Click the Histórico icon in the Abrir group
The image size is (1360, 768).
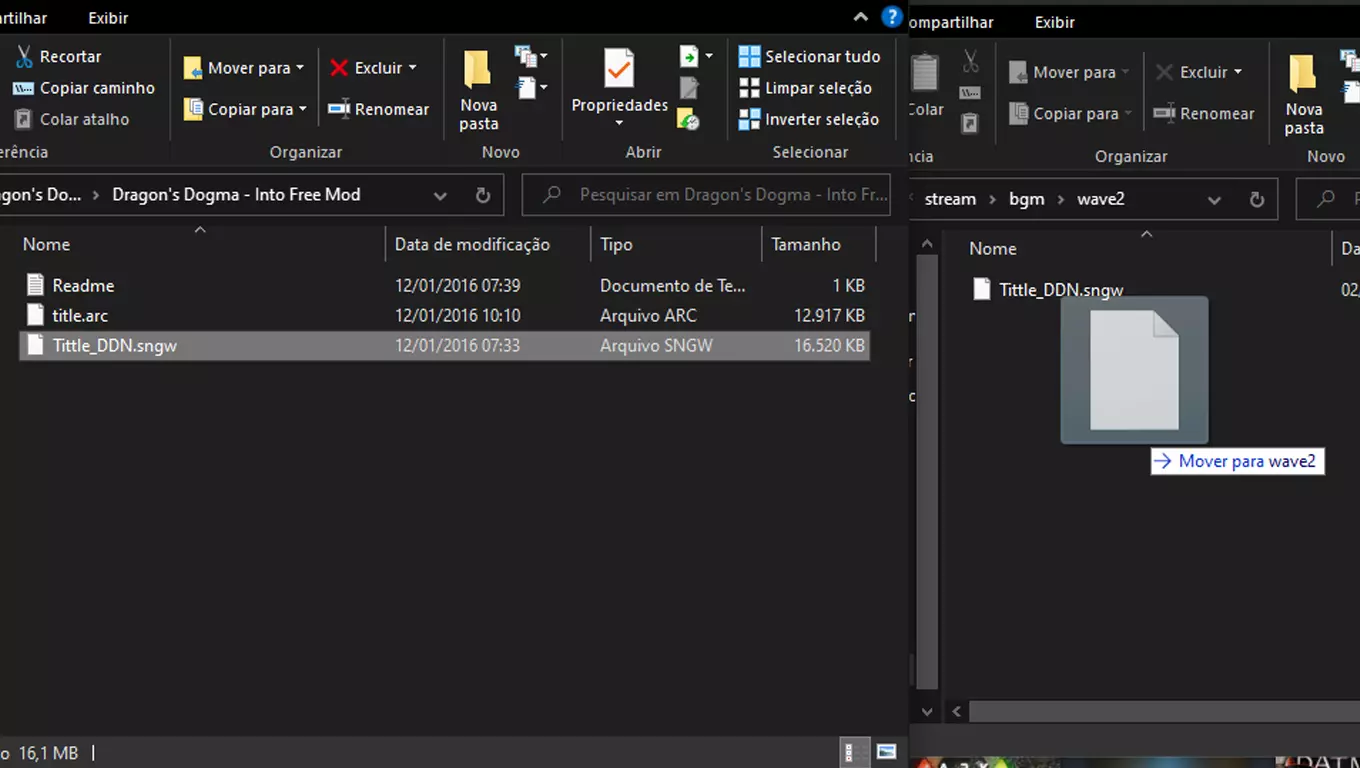click(x=689, y=120)
